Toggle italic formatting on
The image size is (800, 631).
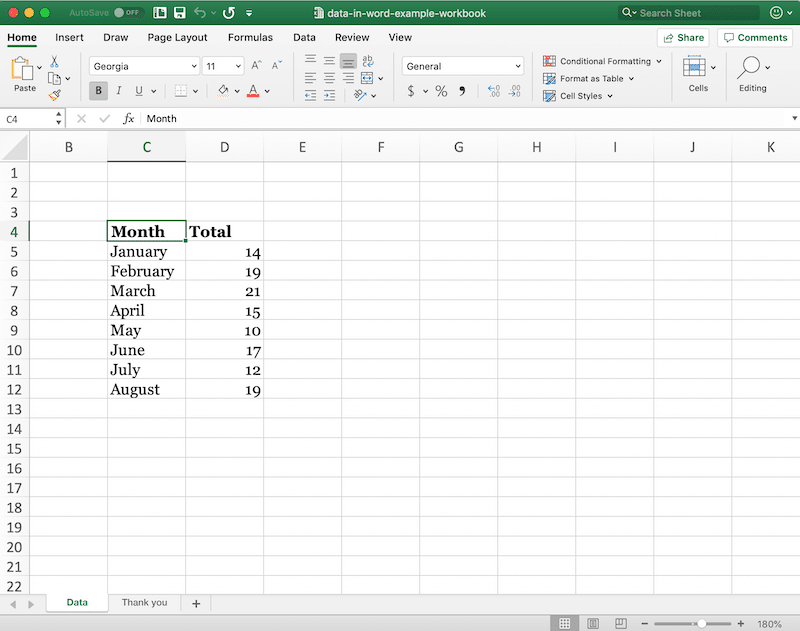(119, 90)
